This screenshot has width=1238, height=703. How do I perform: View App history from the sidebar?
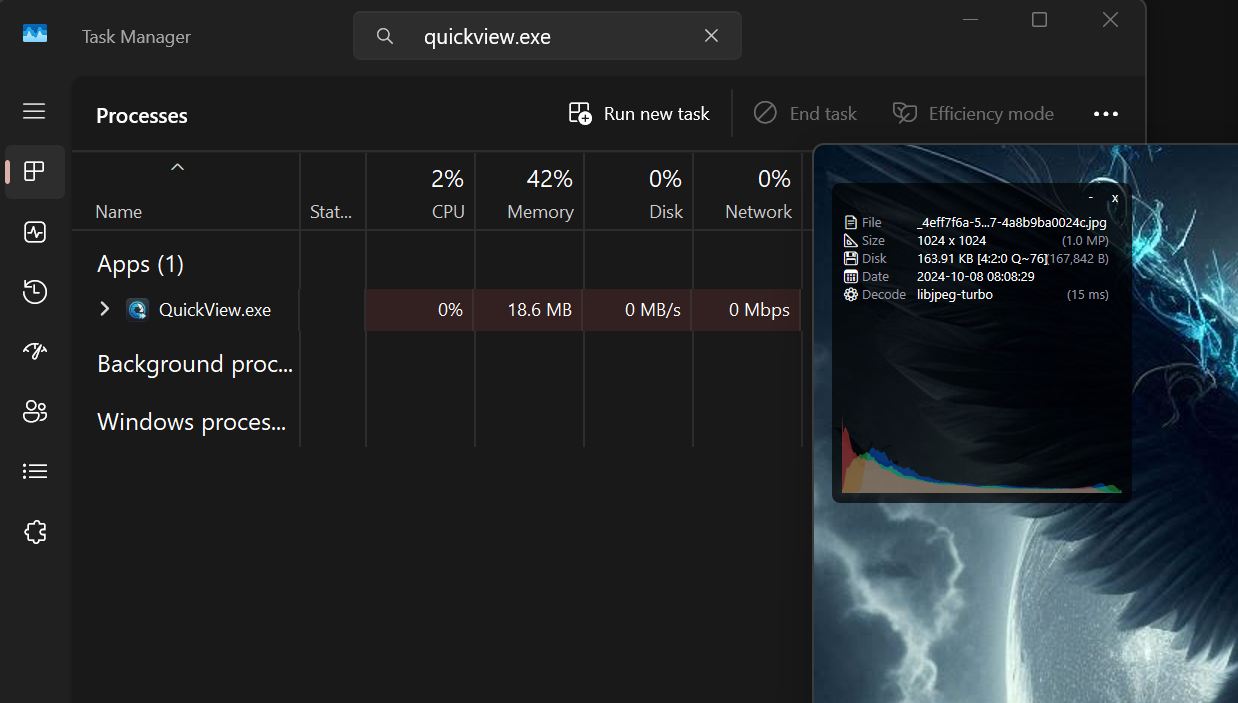(x=34, y=291)
